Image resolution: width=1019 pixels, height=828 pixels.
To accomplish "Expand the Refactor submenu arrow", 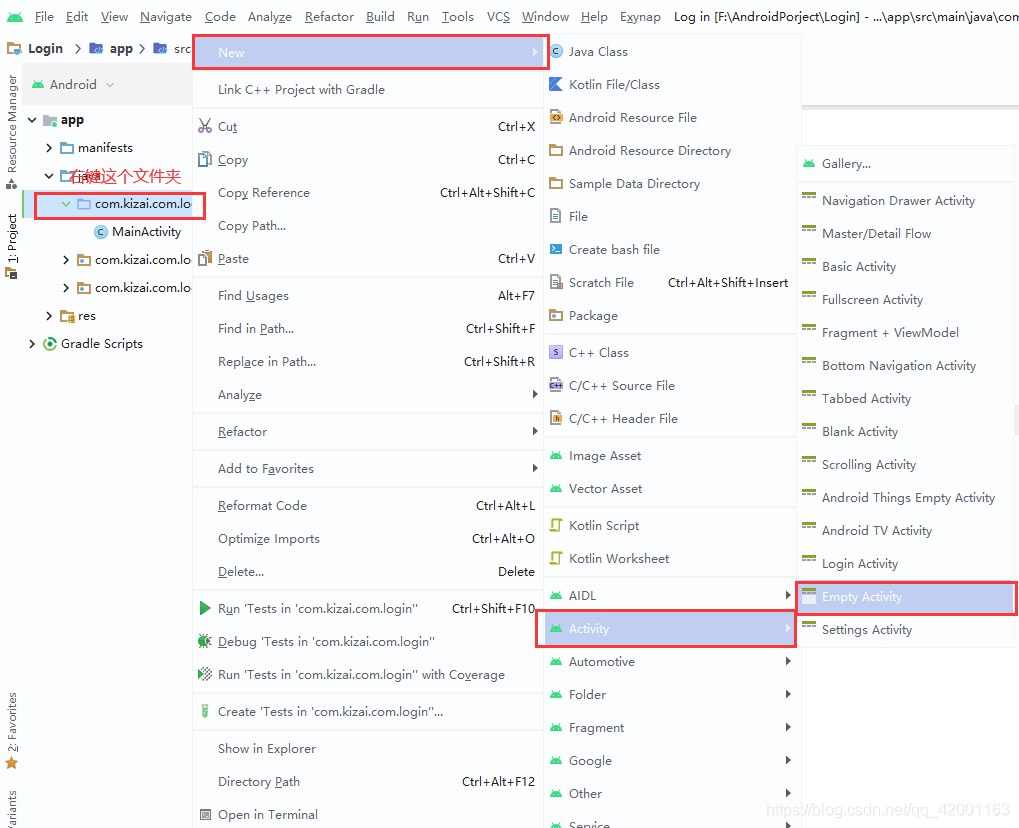I will (x=535, y=431).
